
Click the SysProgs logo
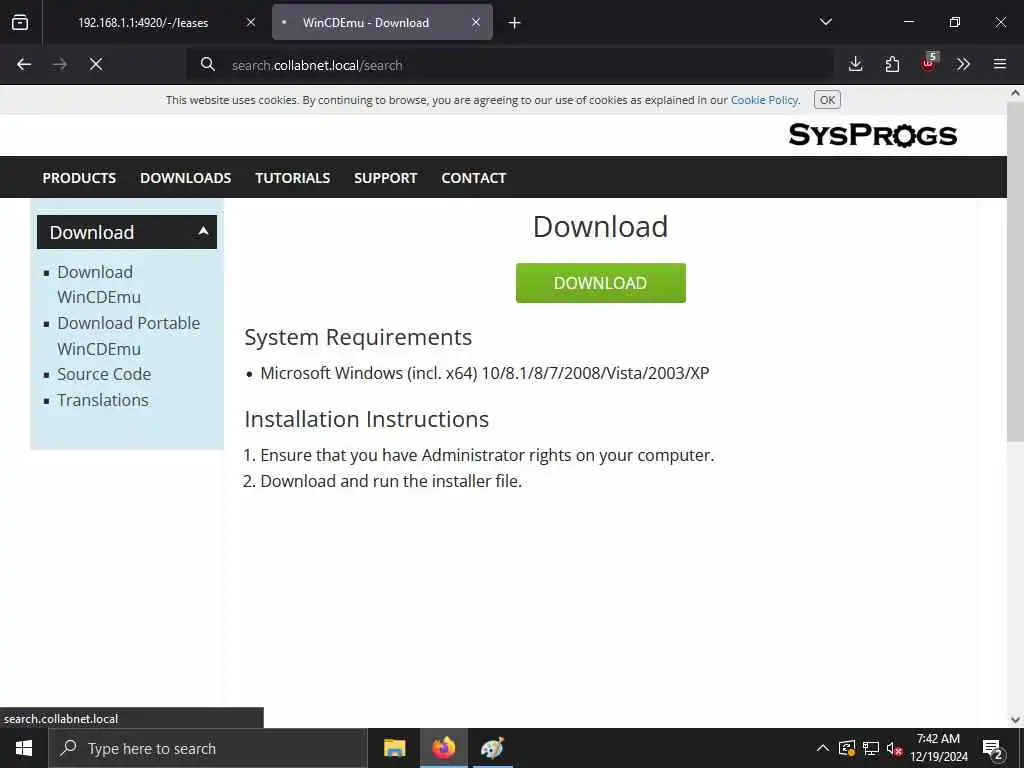pyautogui.click(x=872, y=135)
